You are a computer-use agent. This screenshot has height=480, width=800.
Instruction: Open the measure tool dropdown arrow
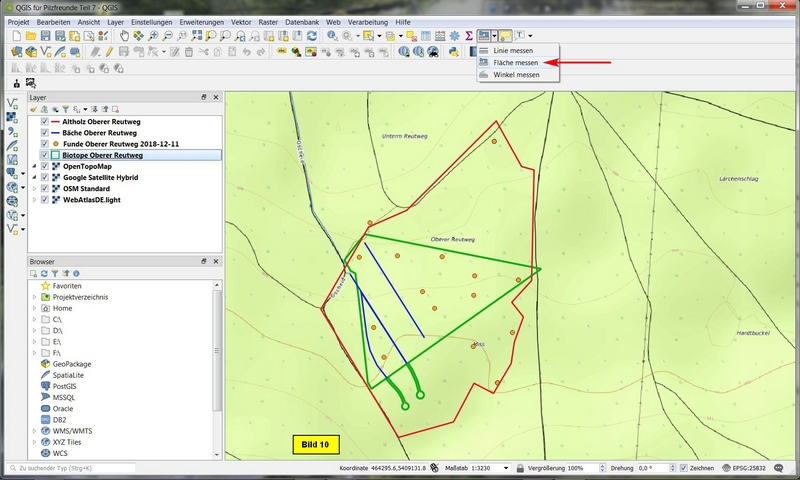pos(494,36)
